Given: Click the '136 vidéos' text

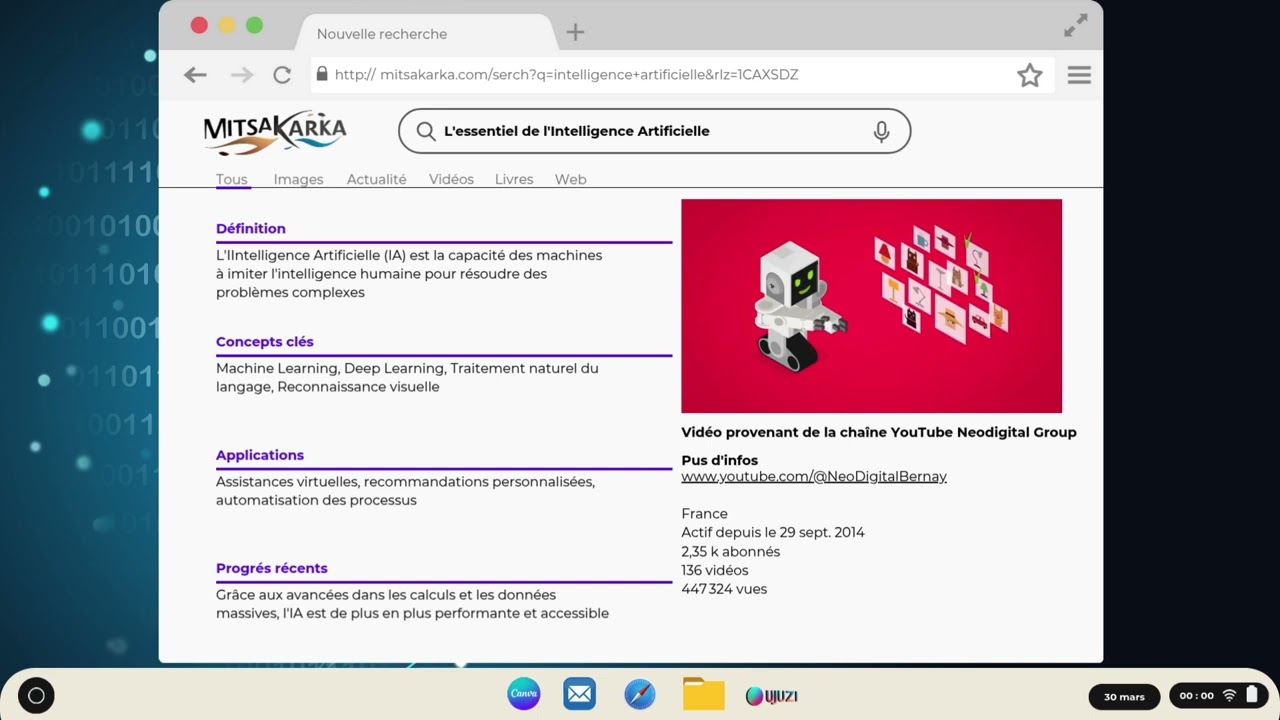Looking at the screenshot, I should [715, 571].
